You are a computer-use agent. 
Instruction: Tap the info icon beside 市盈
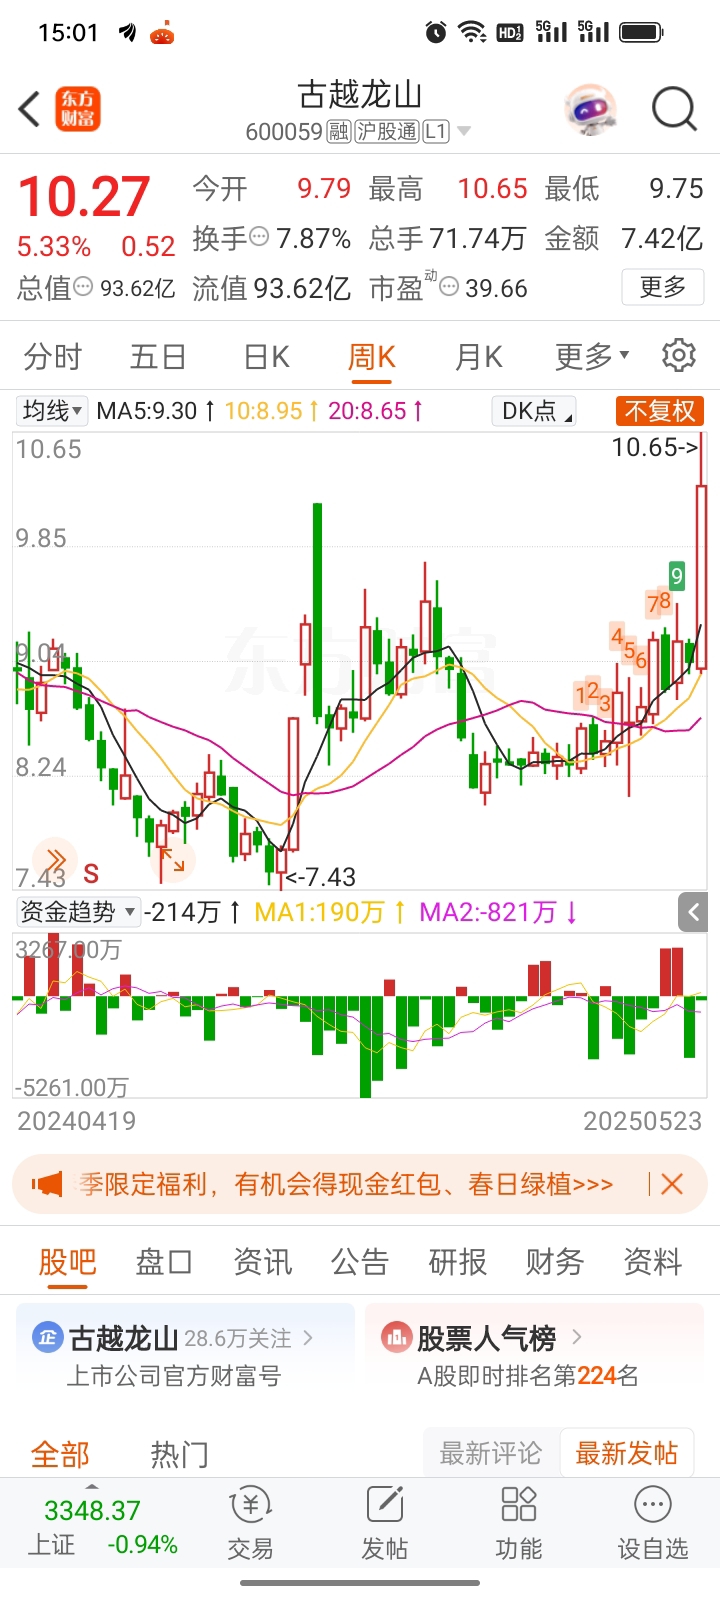[449, 288]
